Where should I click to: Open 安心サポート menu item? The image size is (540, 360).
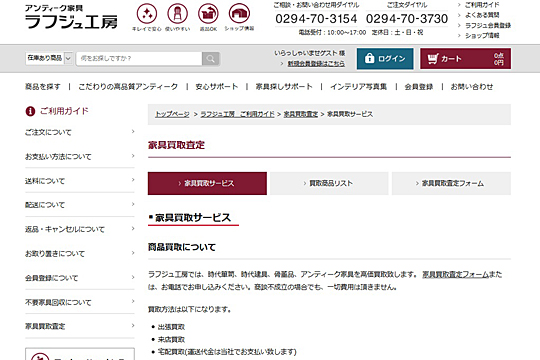coord(217,86)
